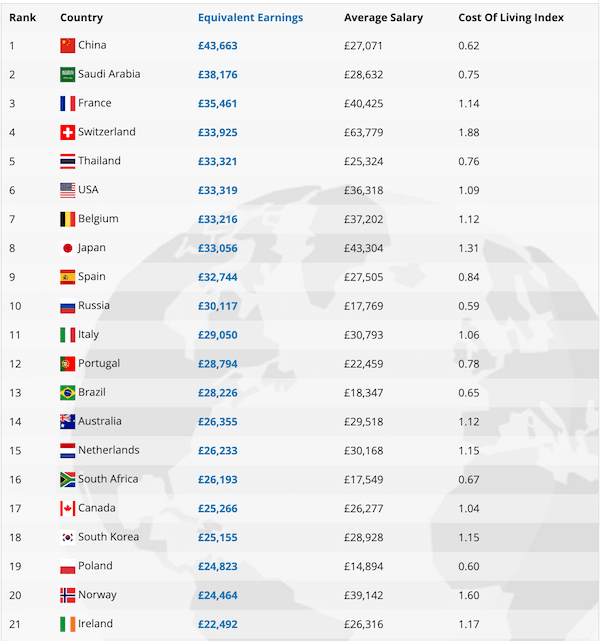Click the South Africa flag icon

67,480
